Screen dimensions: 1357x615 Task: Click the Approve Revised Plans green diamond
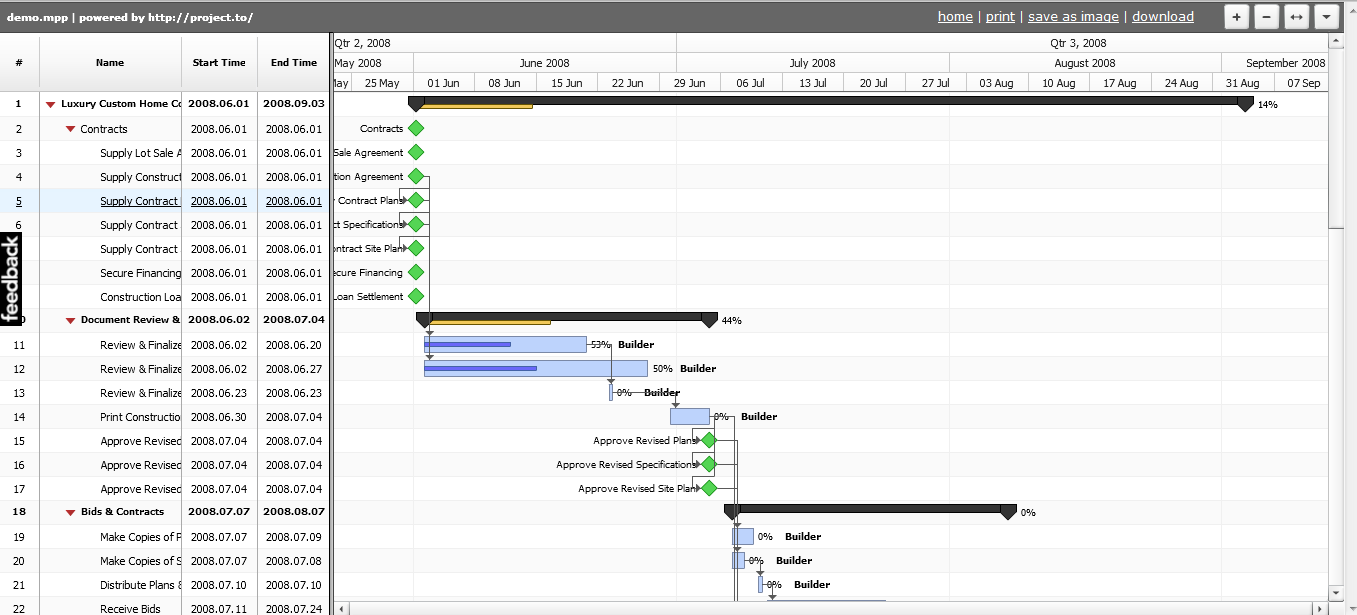[x=709, y=440]
